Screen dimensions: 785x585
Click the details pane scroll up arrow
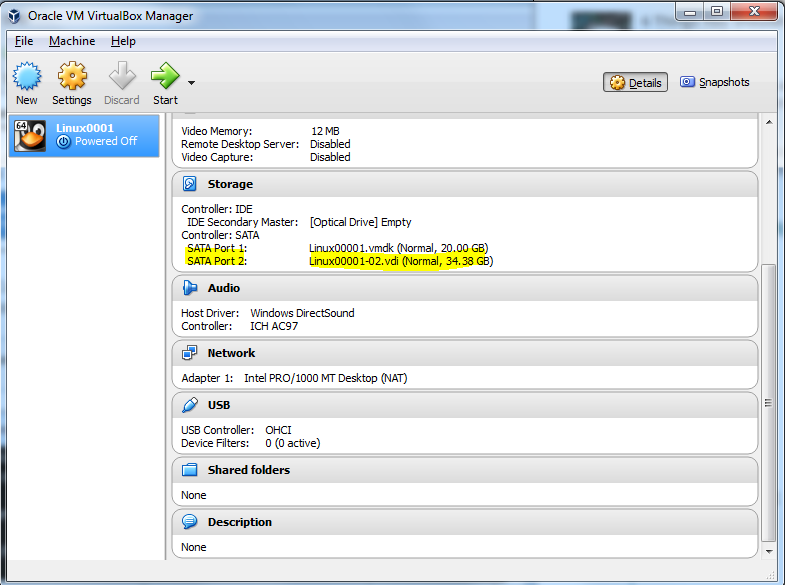point(769,122)
